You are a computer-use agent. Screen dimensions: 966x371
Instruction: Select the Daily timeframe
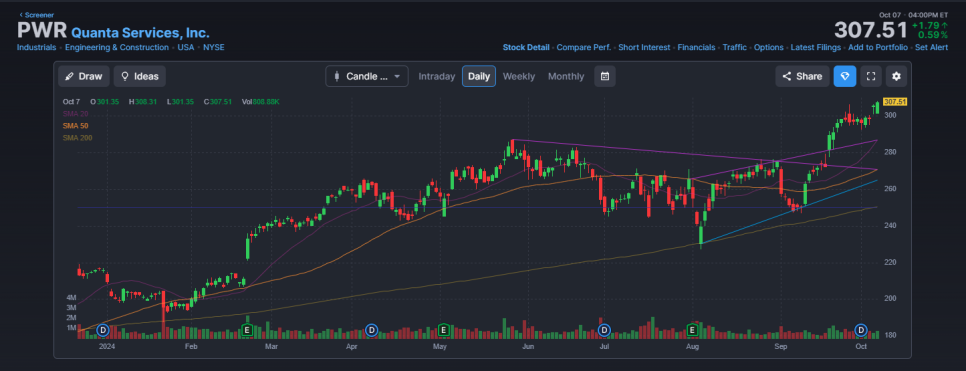point(479,76)
